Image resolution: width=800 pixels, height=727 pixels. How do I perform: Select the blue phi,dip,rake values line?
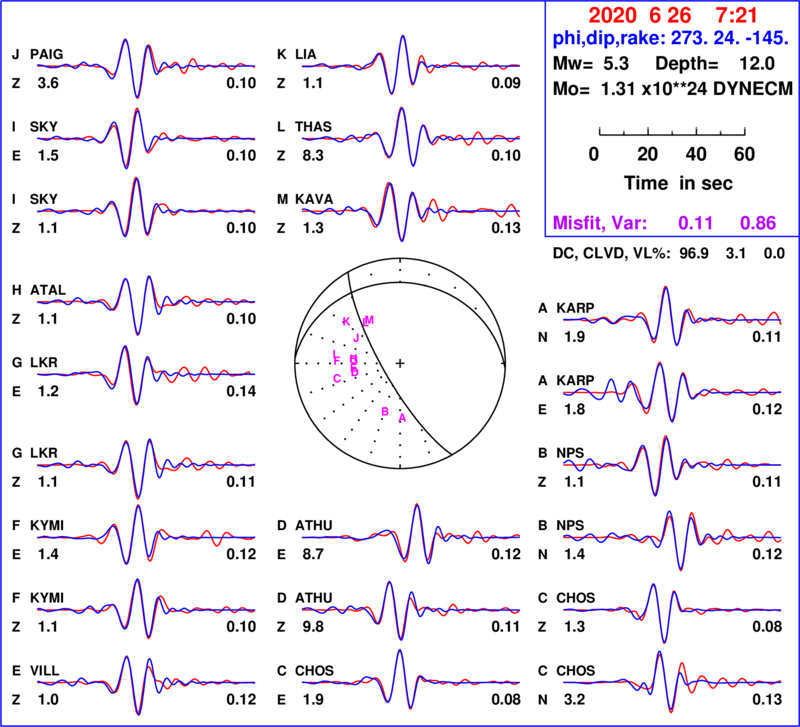point(671,38)
